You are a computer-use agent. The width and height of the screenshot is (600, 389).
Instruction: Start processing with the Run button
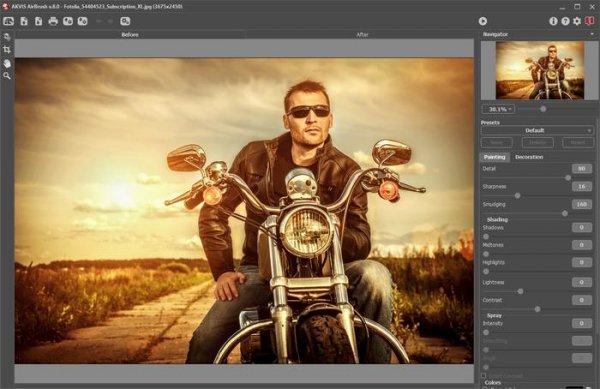click(483, 21)
